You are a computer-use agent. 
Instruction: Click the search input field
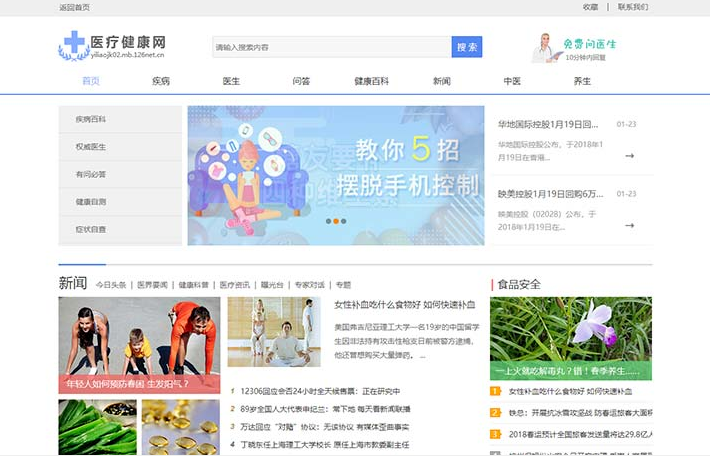pos(330,47)
